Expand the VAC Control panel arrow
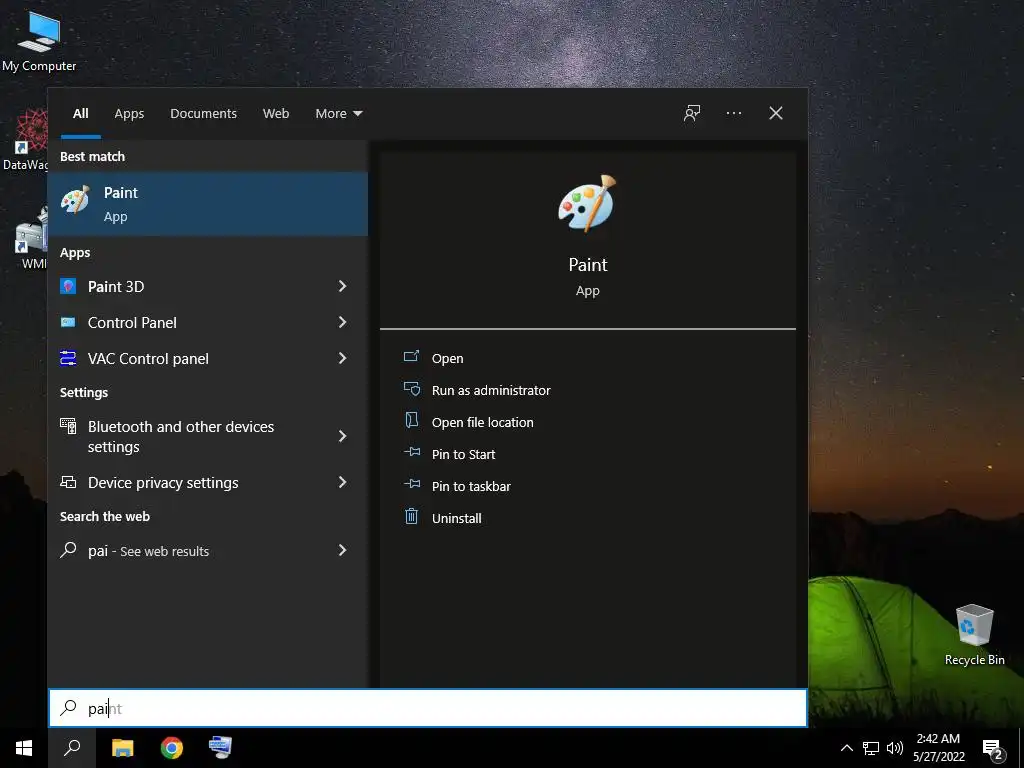 pos(342,358)
